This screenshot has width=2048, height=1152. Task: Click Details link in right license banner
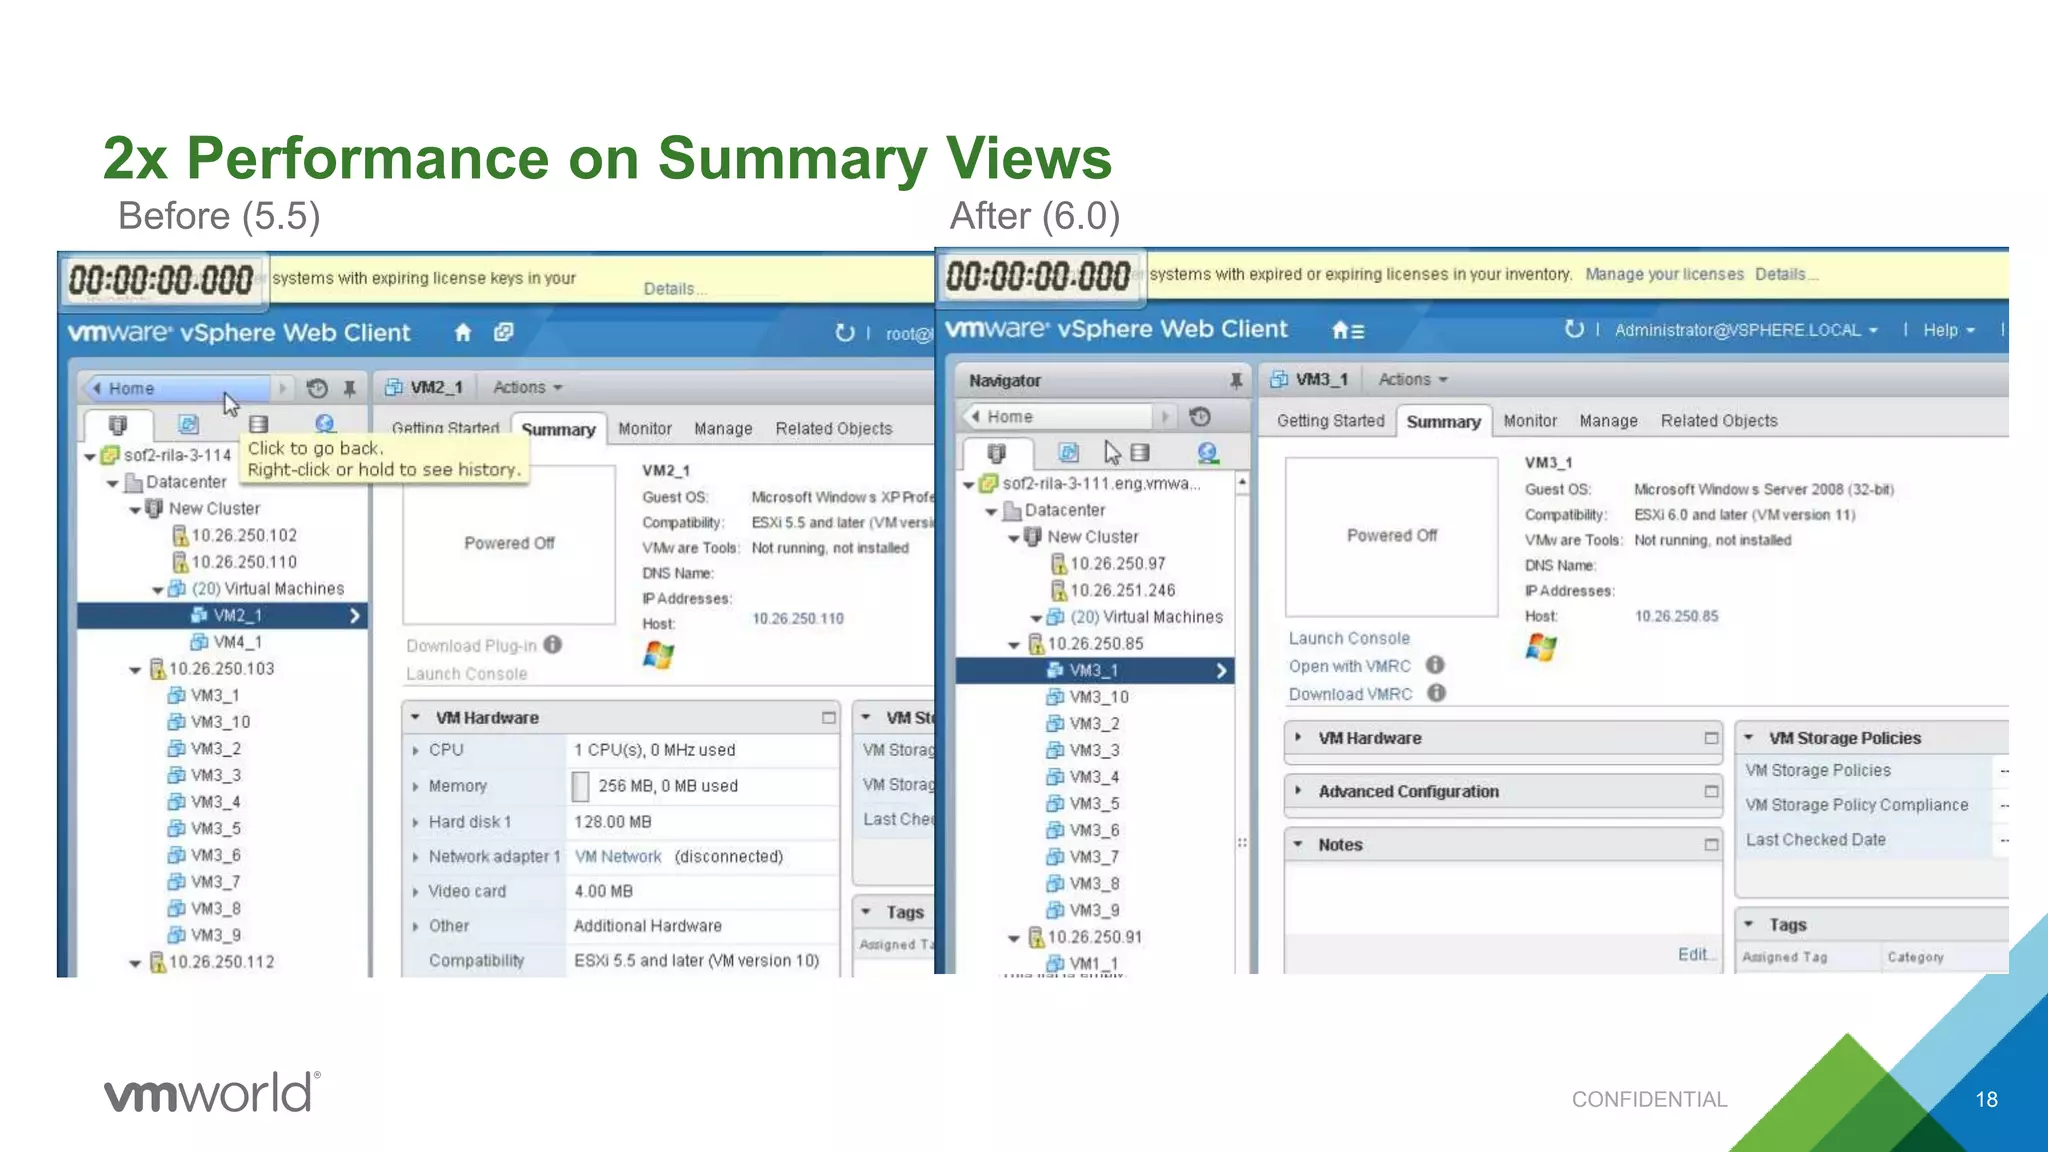(1785, 274)
